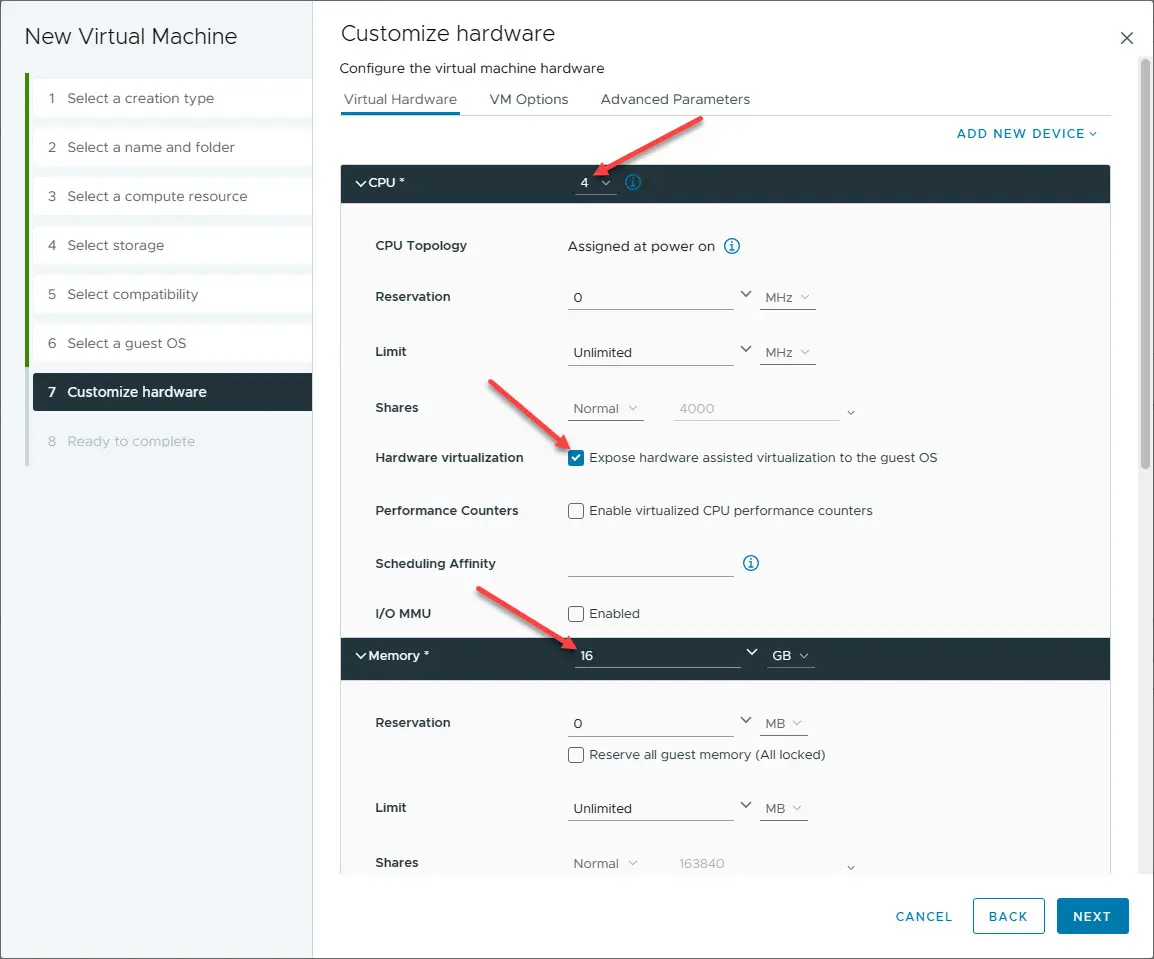The height and width of the screenshot is (959, 1154).
Task: Uncheck Expose hardware assisted virtualization checkbox
Action: (x=576, y=458)
